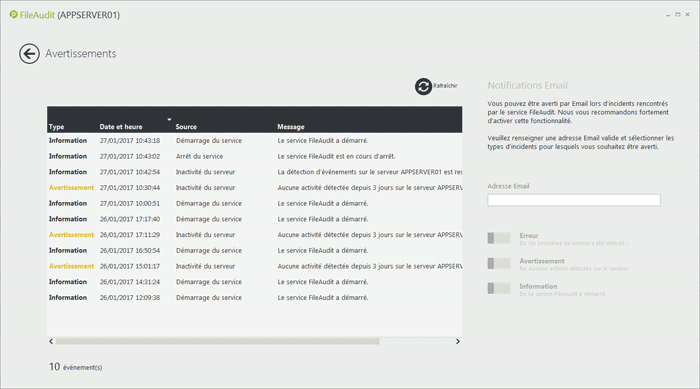Image resolution: width=700 pixels, height=389 pixels.
Task: Click the left scroll arrow of the event list
Action: point(51,341)
